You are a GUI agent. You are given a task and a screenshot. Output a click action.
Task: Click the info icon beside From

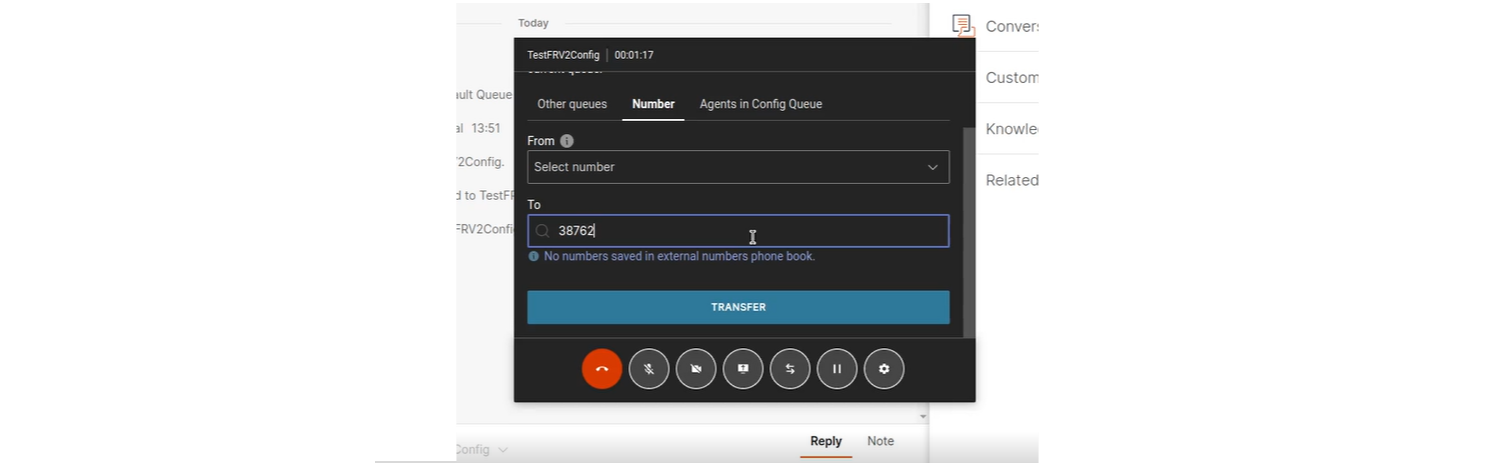pos(567,142)
